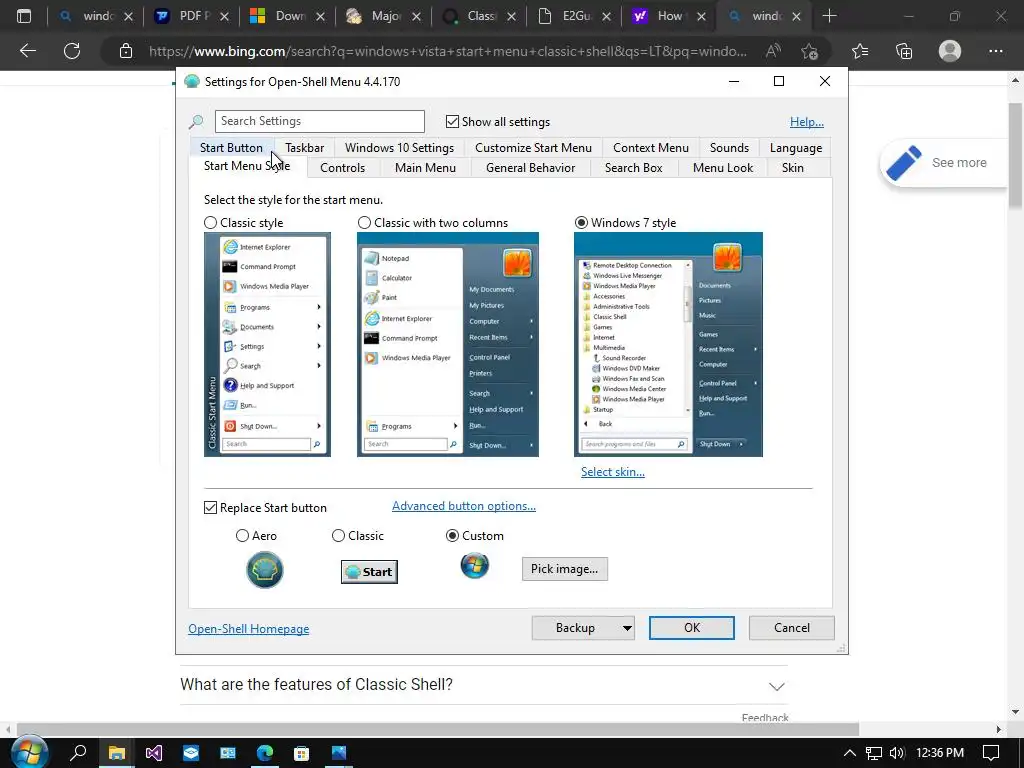1024x768 pixels.
Task: Click Cancel in Open-Shell settings
Action: point(792,628)
